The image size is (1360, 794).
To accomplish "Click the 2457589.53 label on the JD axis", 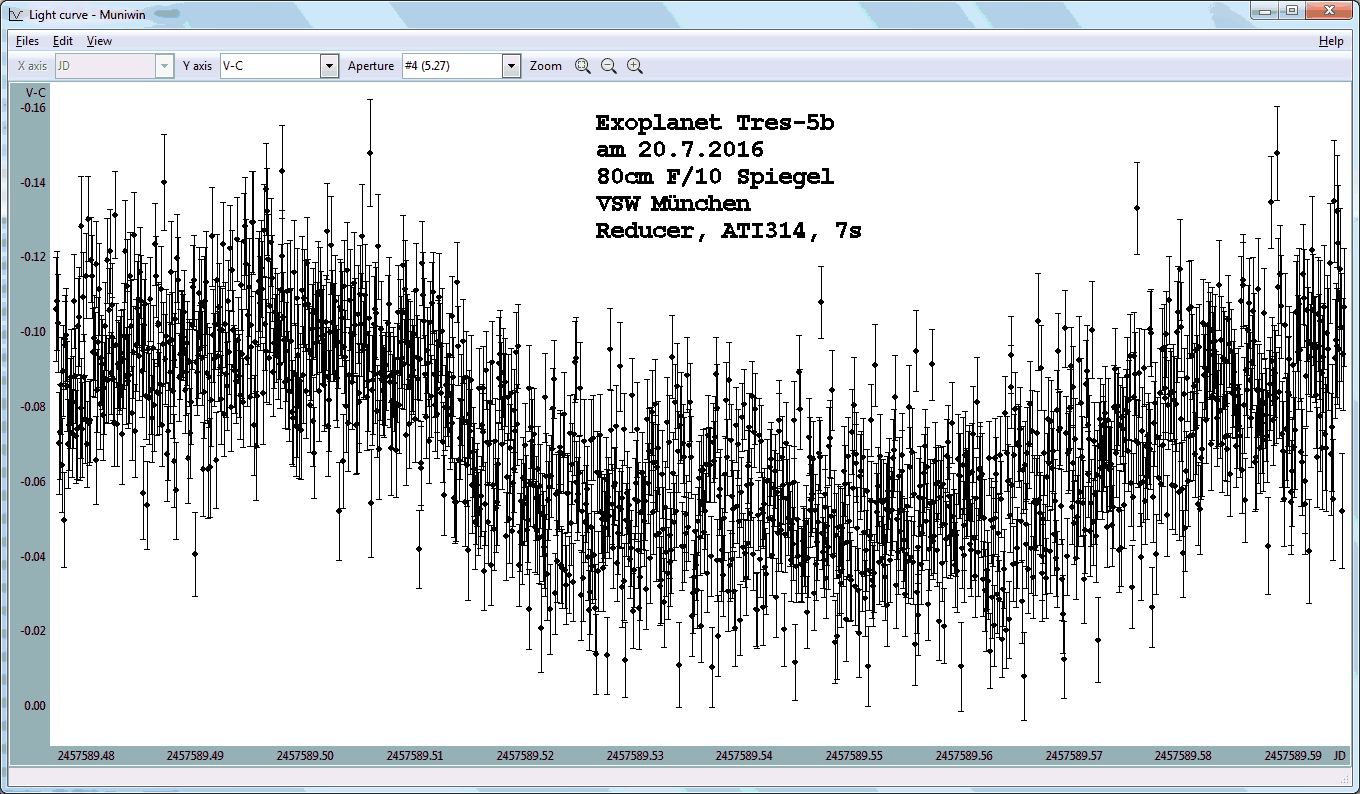I will click(x=635, y=756).
